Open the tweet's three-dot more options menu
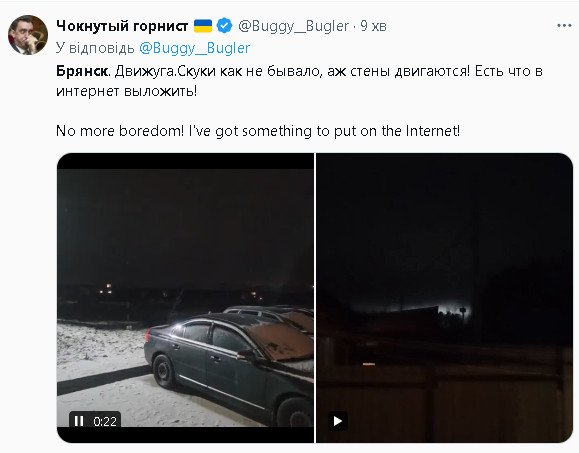Image resolution: width=579 pixels, height=453 pixels. (564, 25)
